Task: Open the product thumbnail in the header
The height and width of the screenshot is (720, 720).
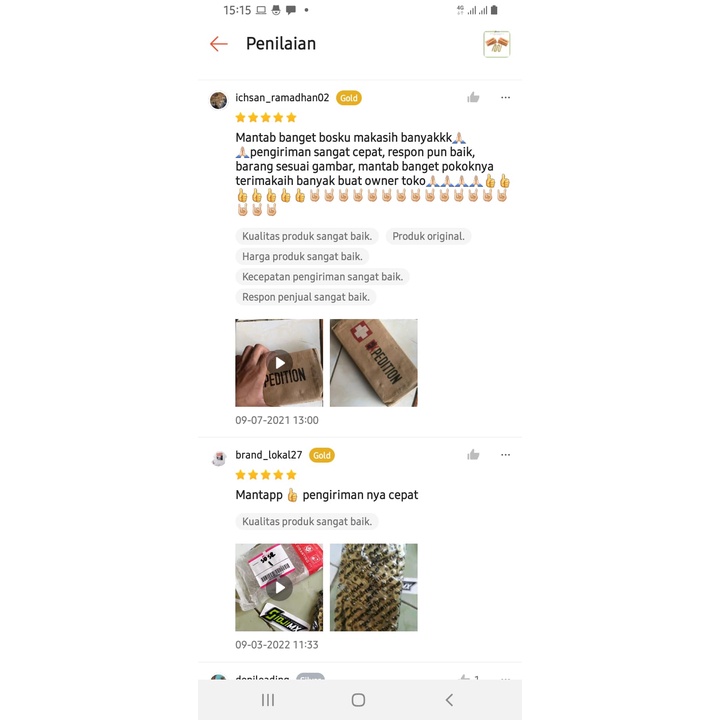Action: (496, 44)
